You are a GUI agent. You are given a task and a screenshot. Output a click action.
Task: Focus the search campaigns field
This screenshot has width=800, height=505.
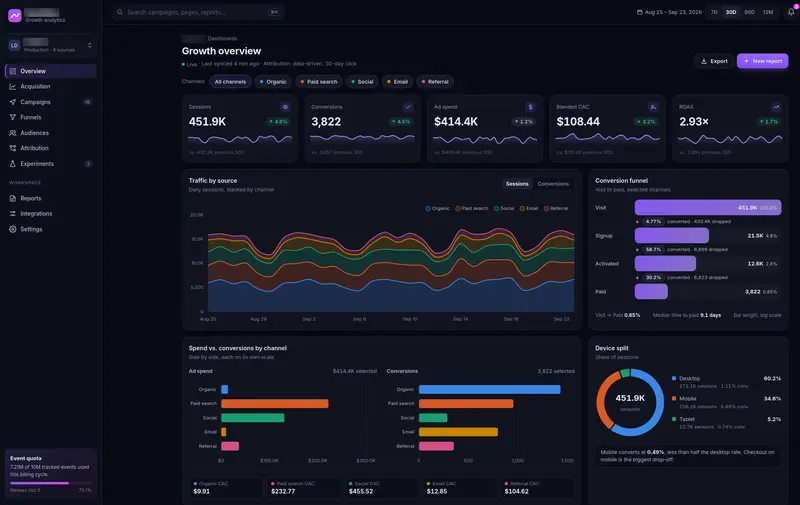198,12
